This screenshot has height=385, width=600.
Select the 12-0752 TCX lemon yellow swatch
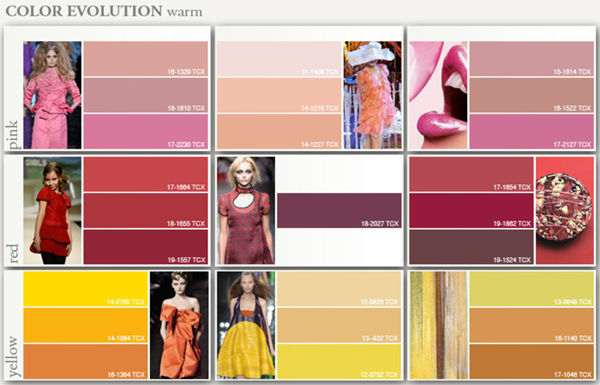coord(339,362)
